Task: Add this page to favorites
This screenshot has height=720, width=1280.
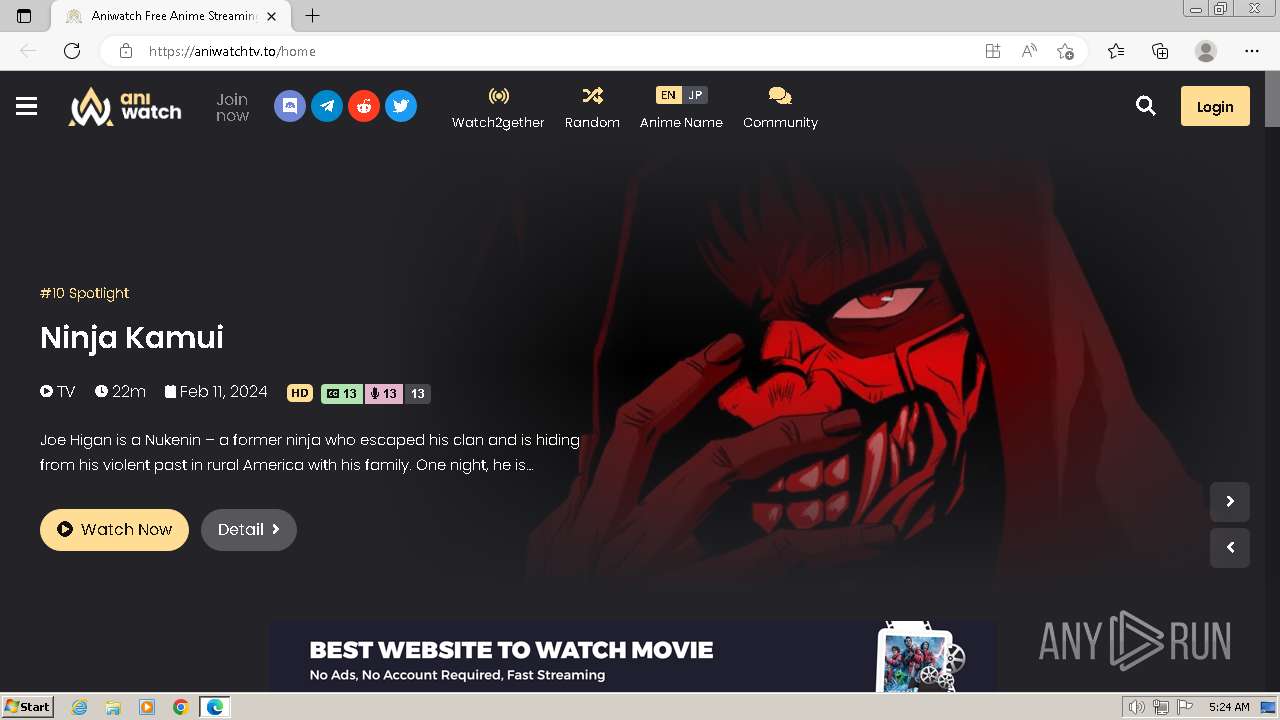Action: point(1065,51)
